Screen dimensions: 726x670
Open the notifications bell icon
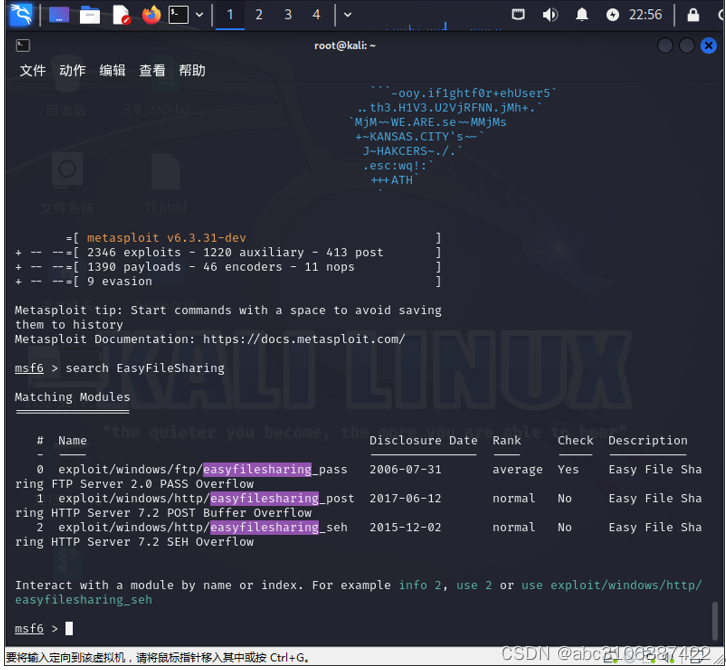tap(582, 15)
